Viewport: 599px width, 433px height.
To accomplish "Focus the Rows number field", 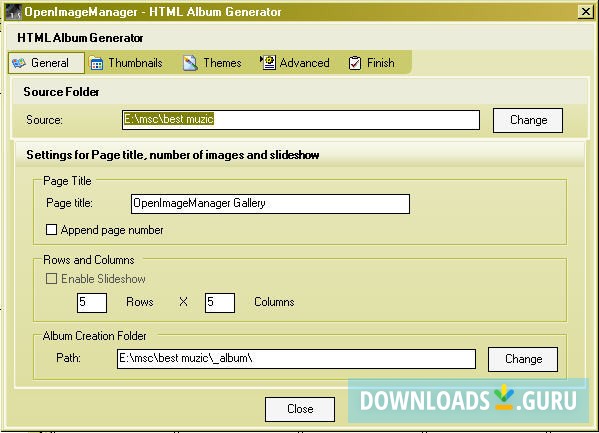I will pyautogui.click(x=92, y=303).
